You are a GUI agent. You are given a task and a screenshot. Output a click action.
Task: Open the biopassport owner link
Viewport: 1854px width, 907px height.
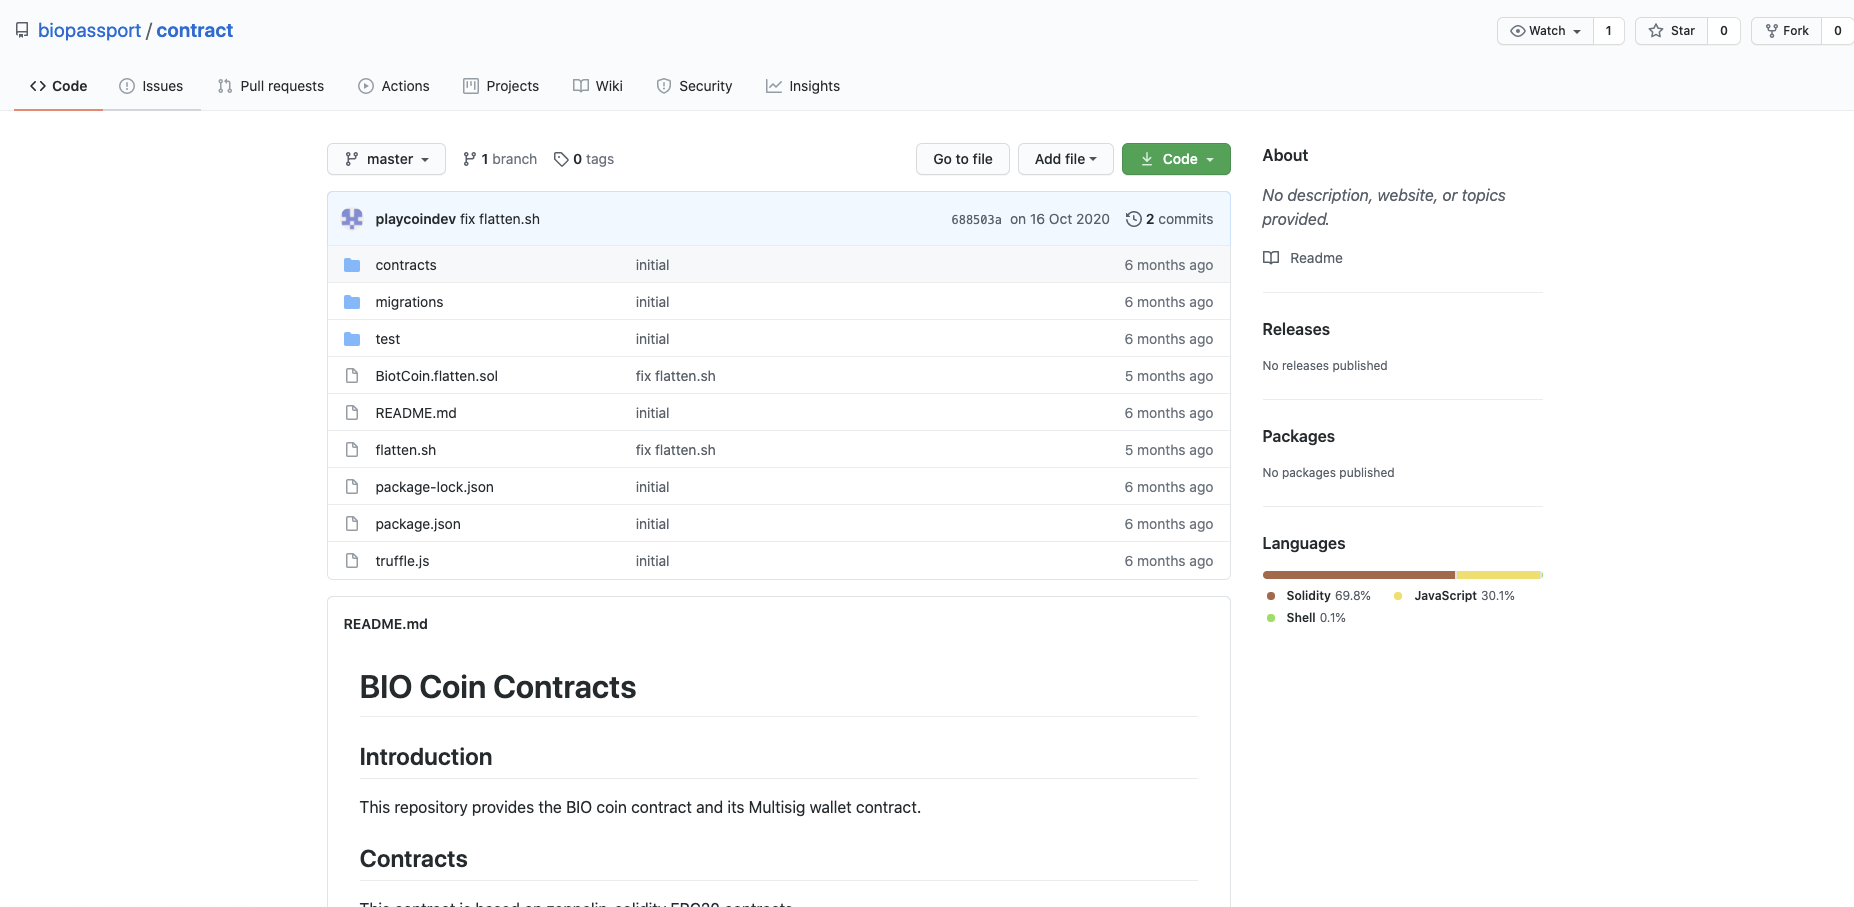[x=89, y=31]
